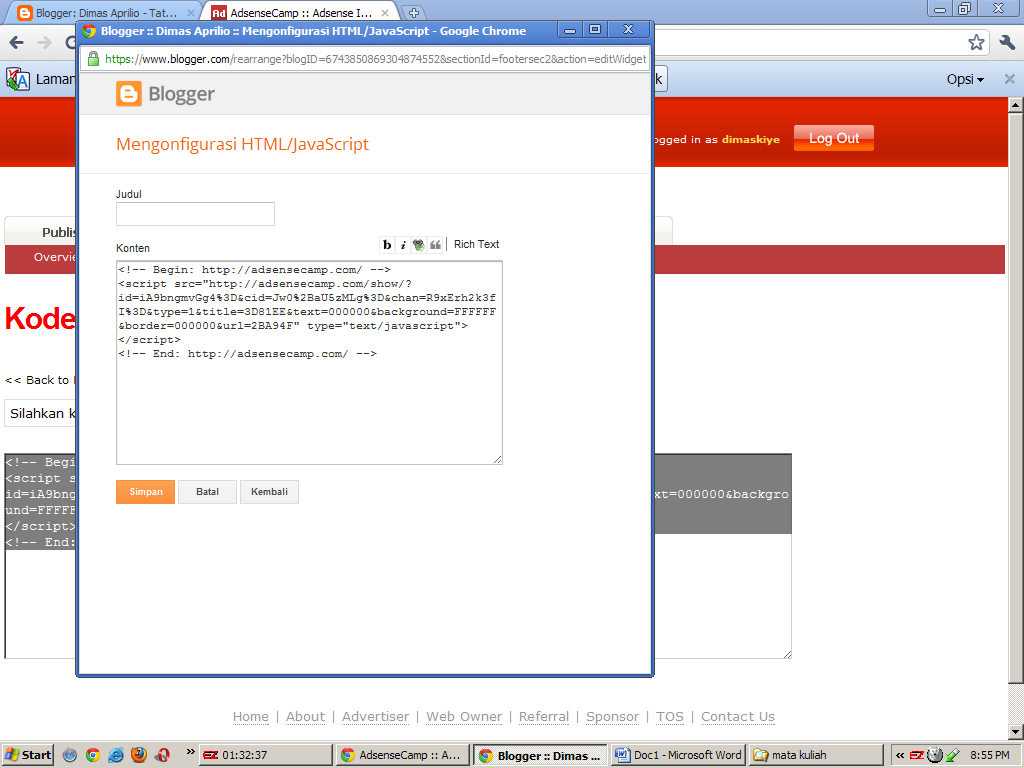Open the Referral footer link
The width and height of the screenshot is (1024, 768).
544,716
